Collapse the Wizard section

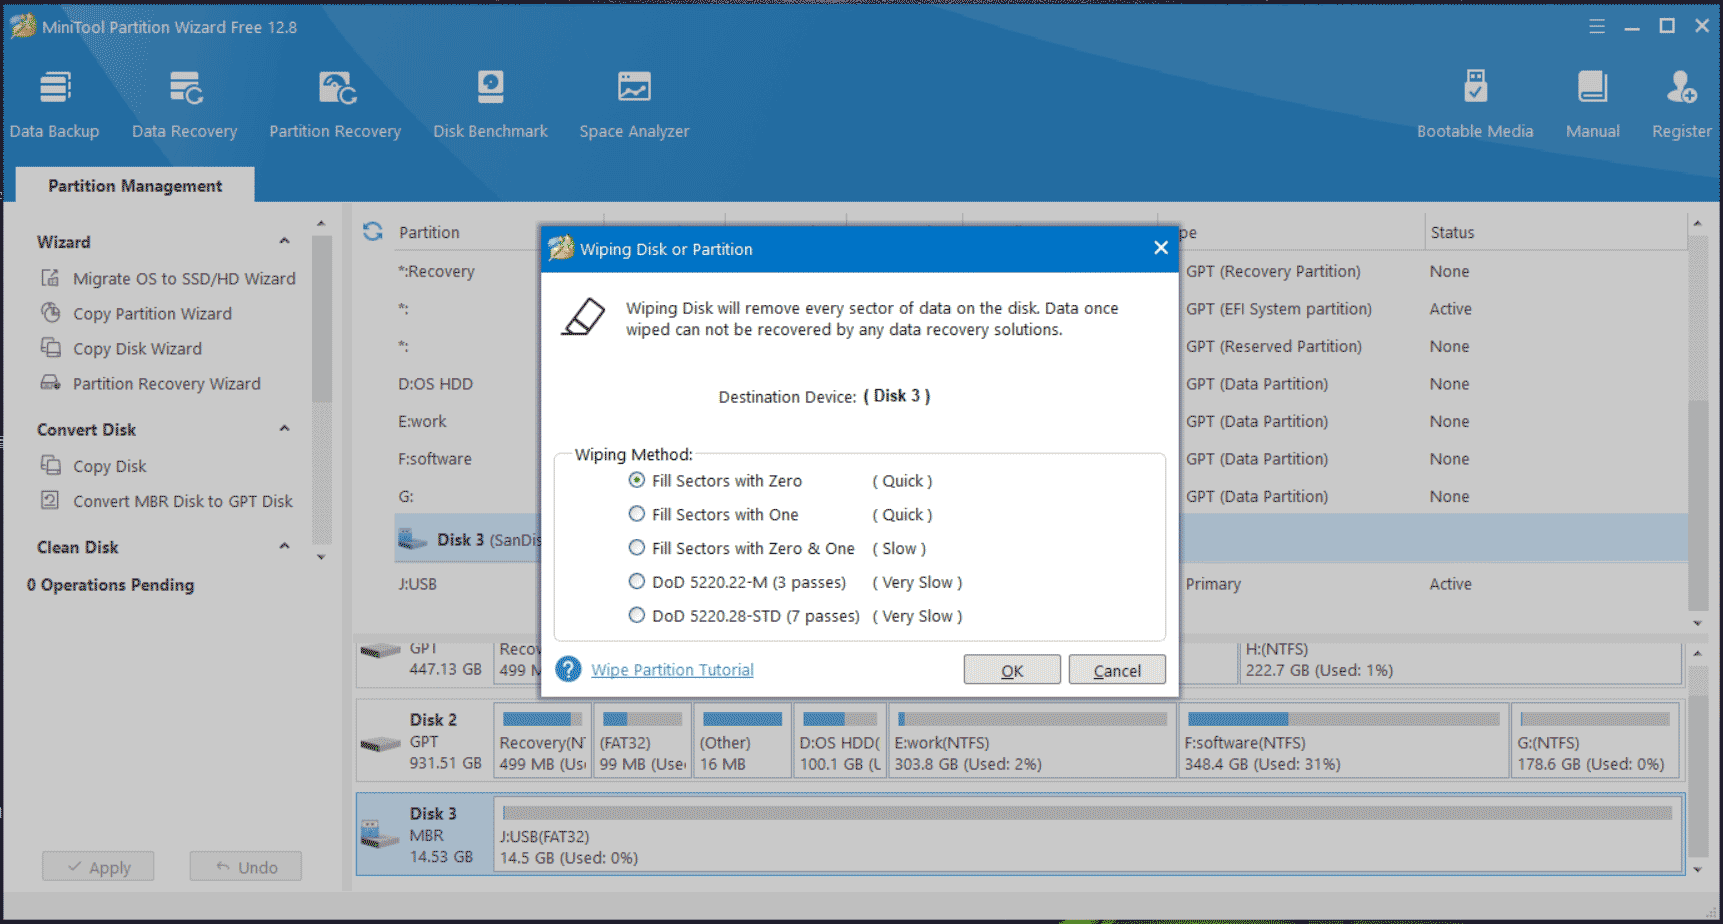pos(284,241)
